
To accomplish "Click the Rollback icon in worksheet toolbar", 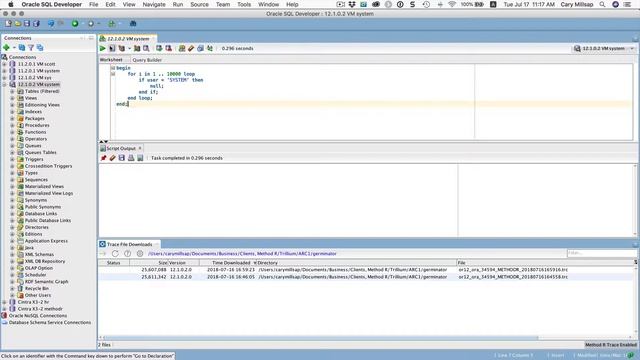I will click(168, 48).
